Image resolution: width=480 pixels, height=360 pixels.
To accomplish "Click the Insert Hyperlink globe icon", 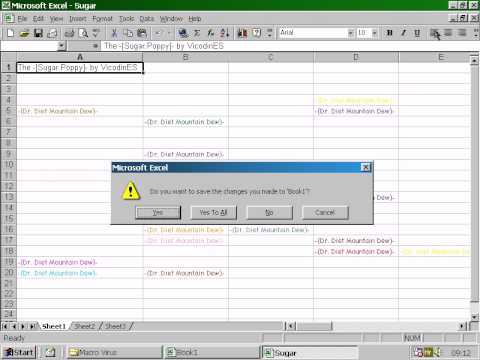I will point(183,33).
